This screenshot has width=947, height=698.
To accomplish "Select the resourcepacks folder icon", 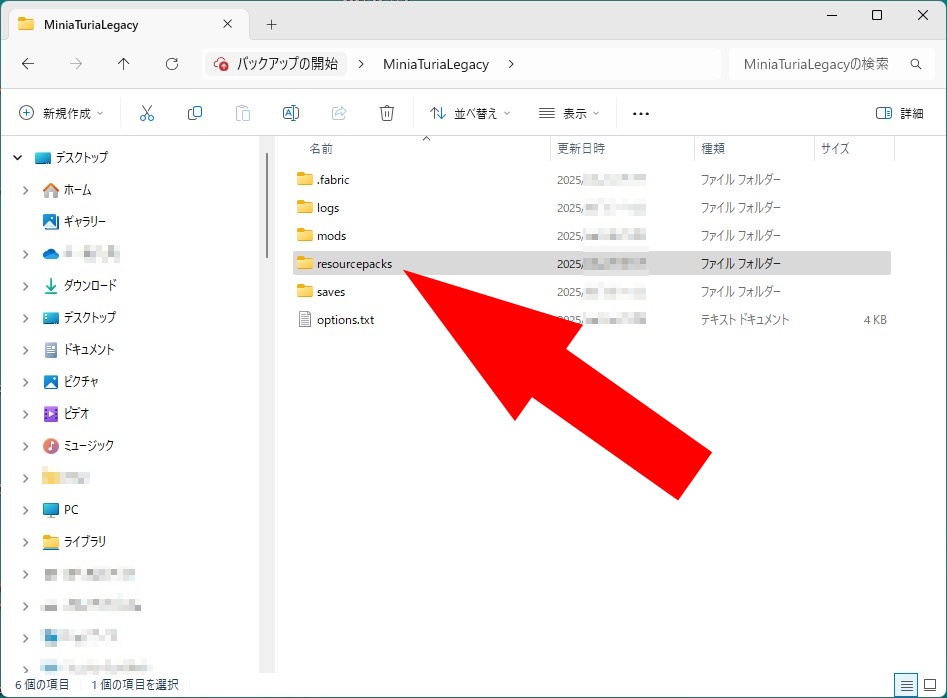I will (x=305, y=263).
